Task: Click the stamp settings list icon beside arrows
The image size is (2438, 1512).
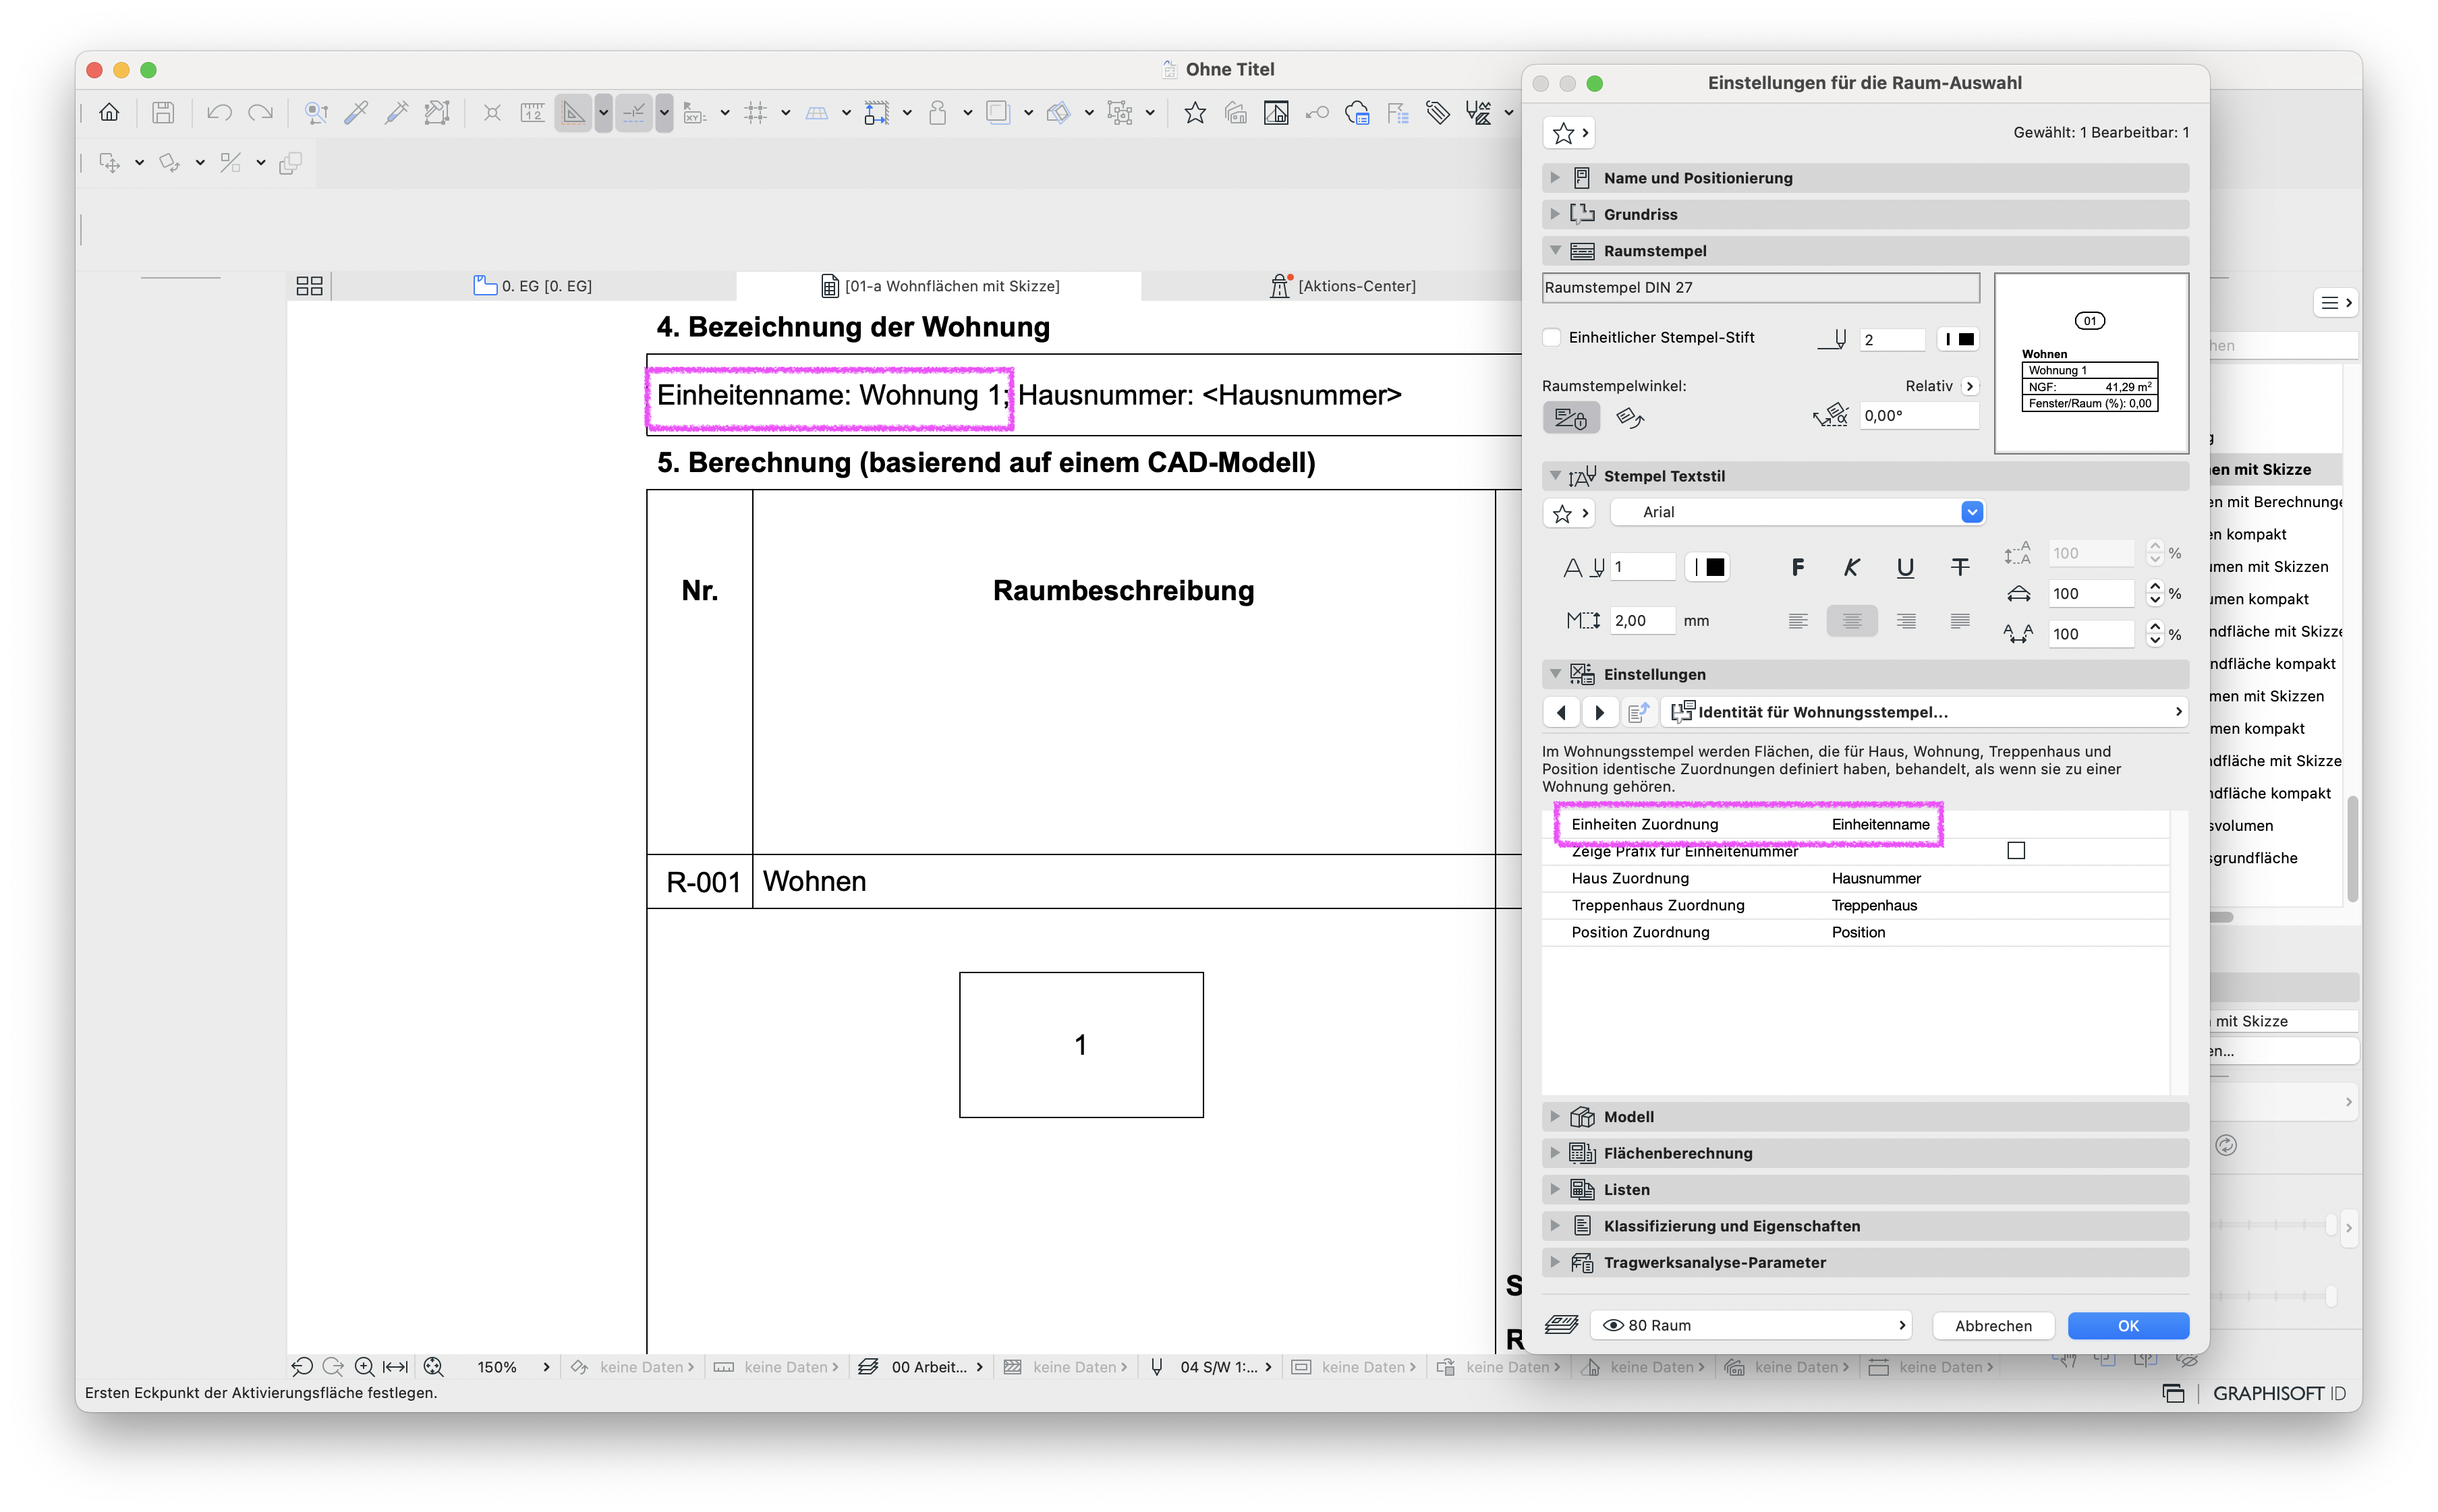Action: pos(1638,712)
